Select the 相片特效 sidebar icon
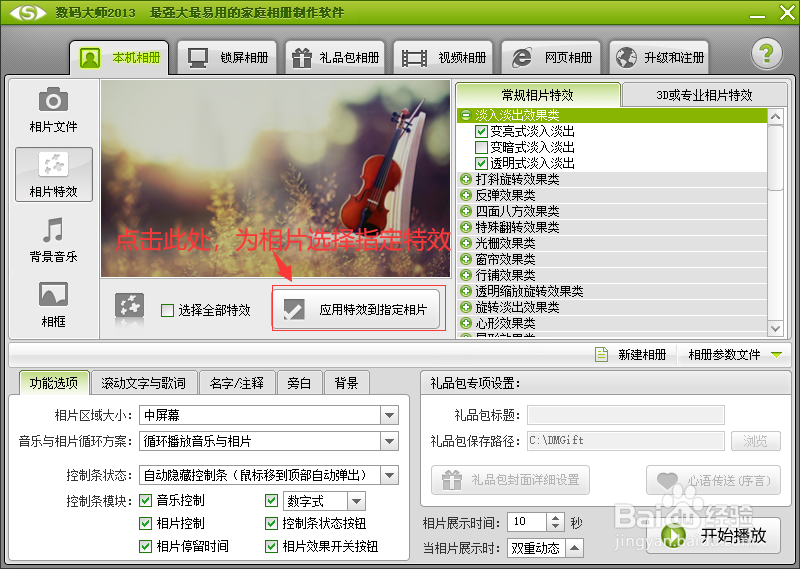 click(x=54, y=175)
